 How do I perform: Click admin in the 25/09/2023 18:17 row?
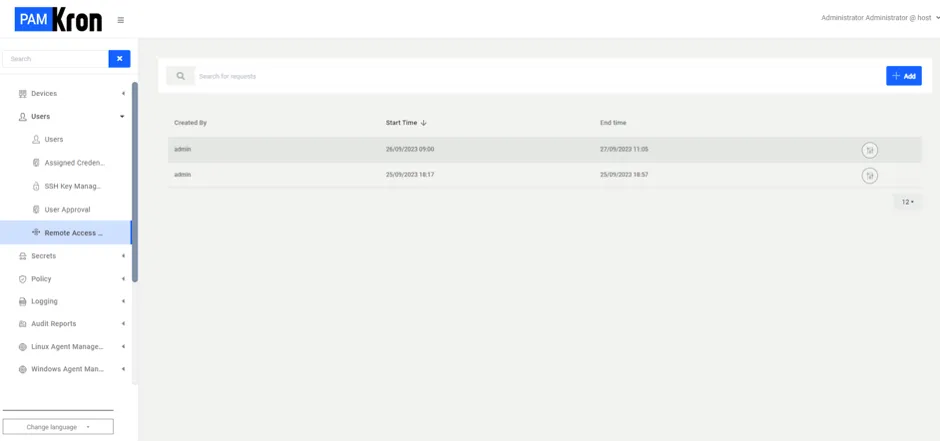click(x=182, y=175)
